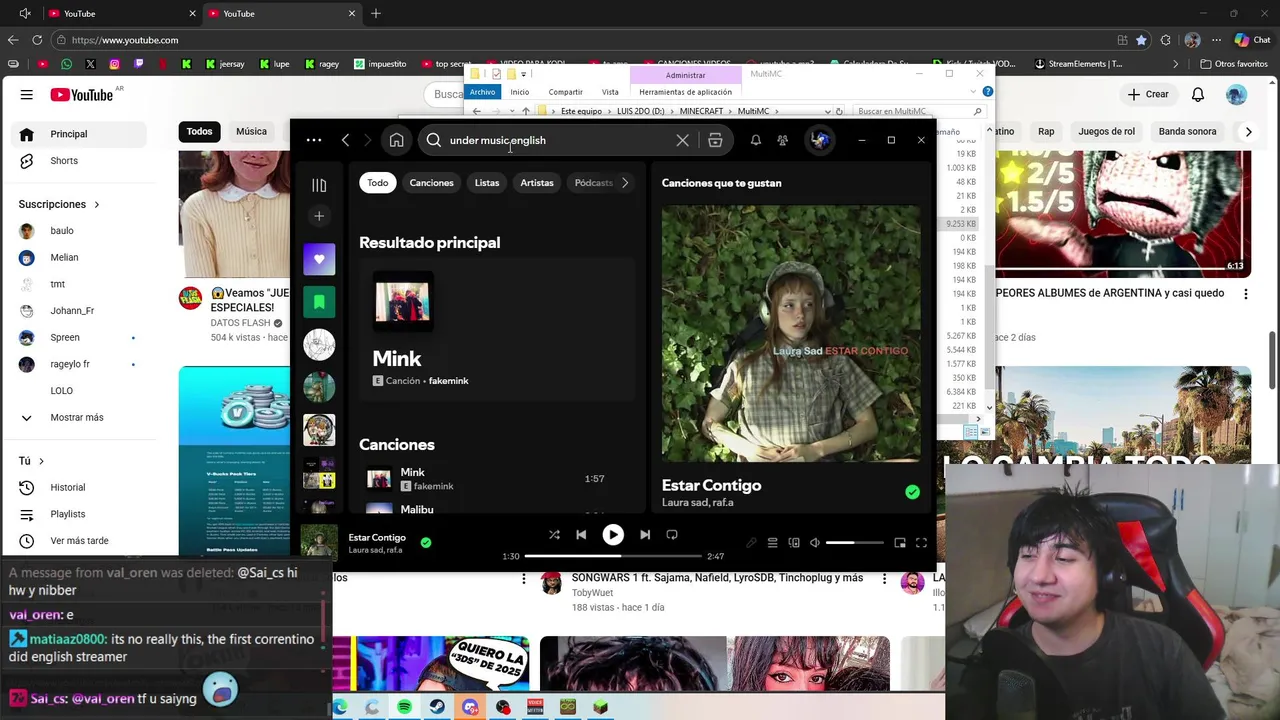Open Spotify queue icon
This screenshot has height=720, width=1280.
coord(772,543)
